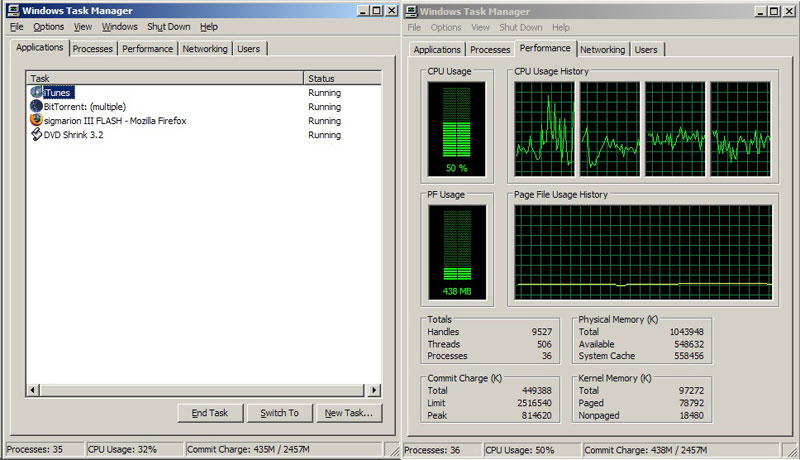Open the Options menu in left window

click(x=48, y=27)
